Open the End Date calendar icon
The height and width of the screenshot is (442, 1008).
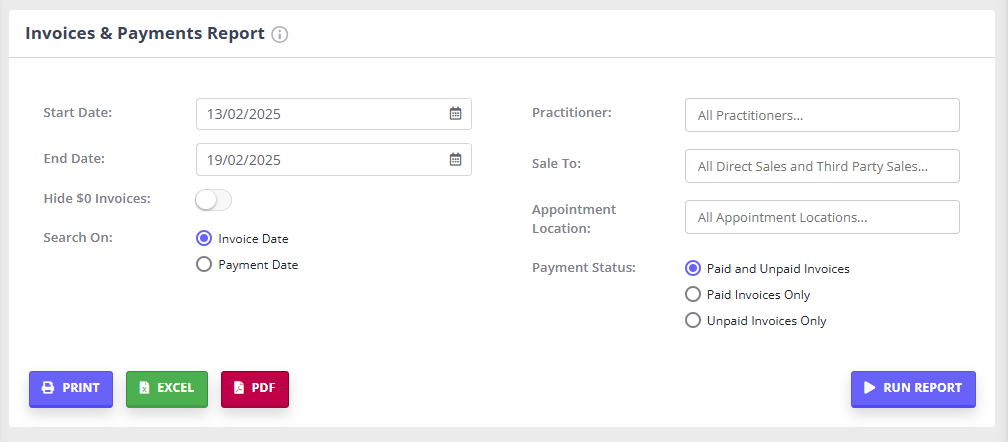click(x=455, y=159)
